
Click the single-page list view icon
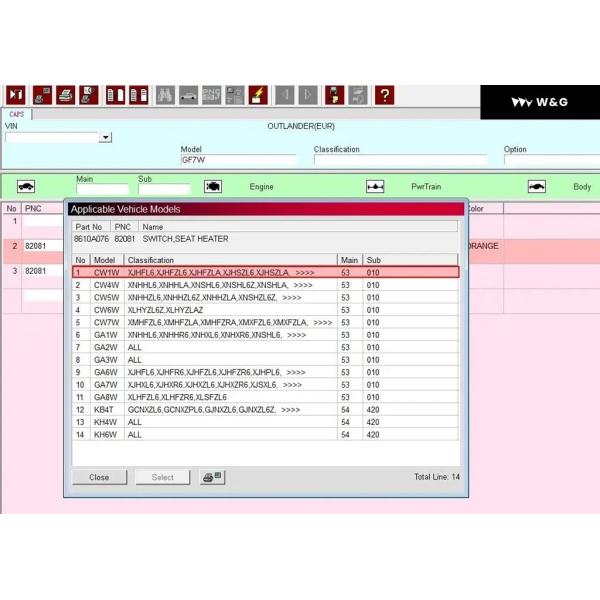[x=116, y=95]
